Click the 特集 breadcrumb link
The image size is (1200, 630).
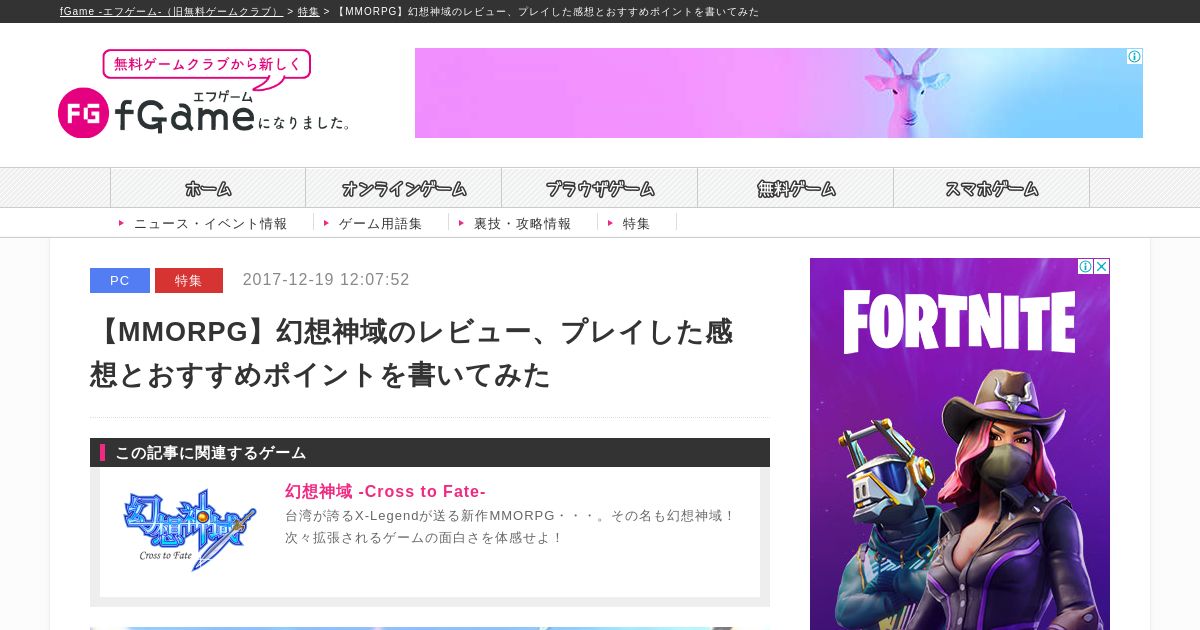tap(308, 12)
